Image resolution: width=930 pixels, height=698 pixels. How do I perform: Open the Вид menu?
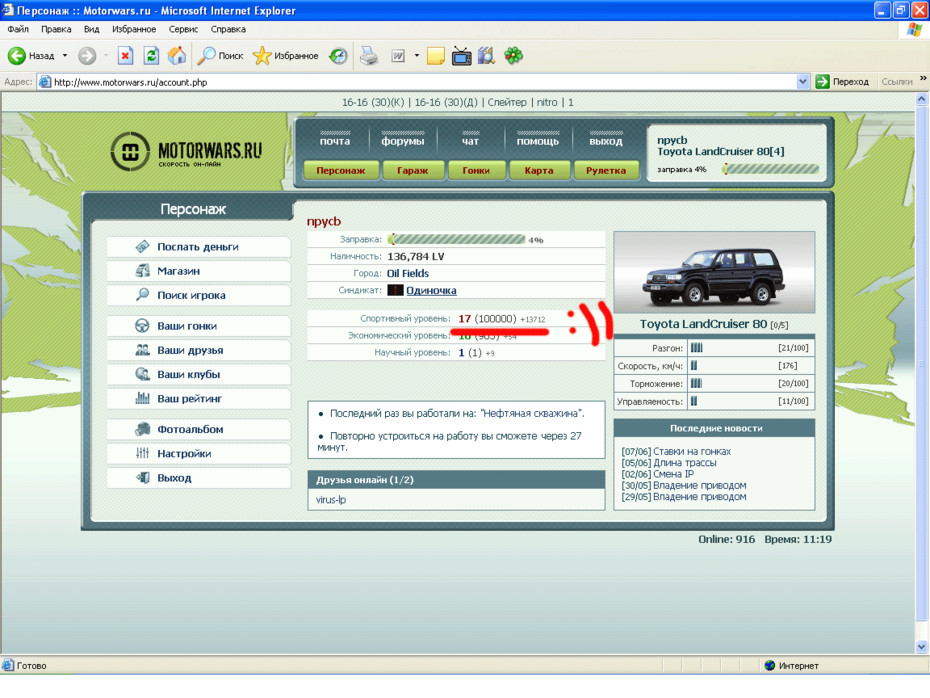point(91,29)
